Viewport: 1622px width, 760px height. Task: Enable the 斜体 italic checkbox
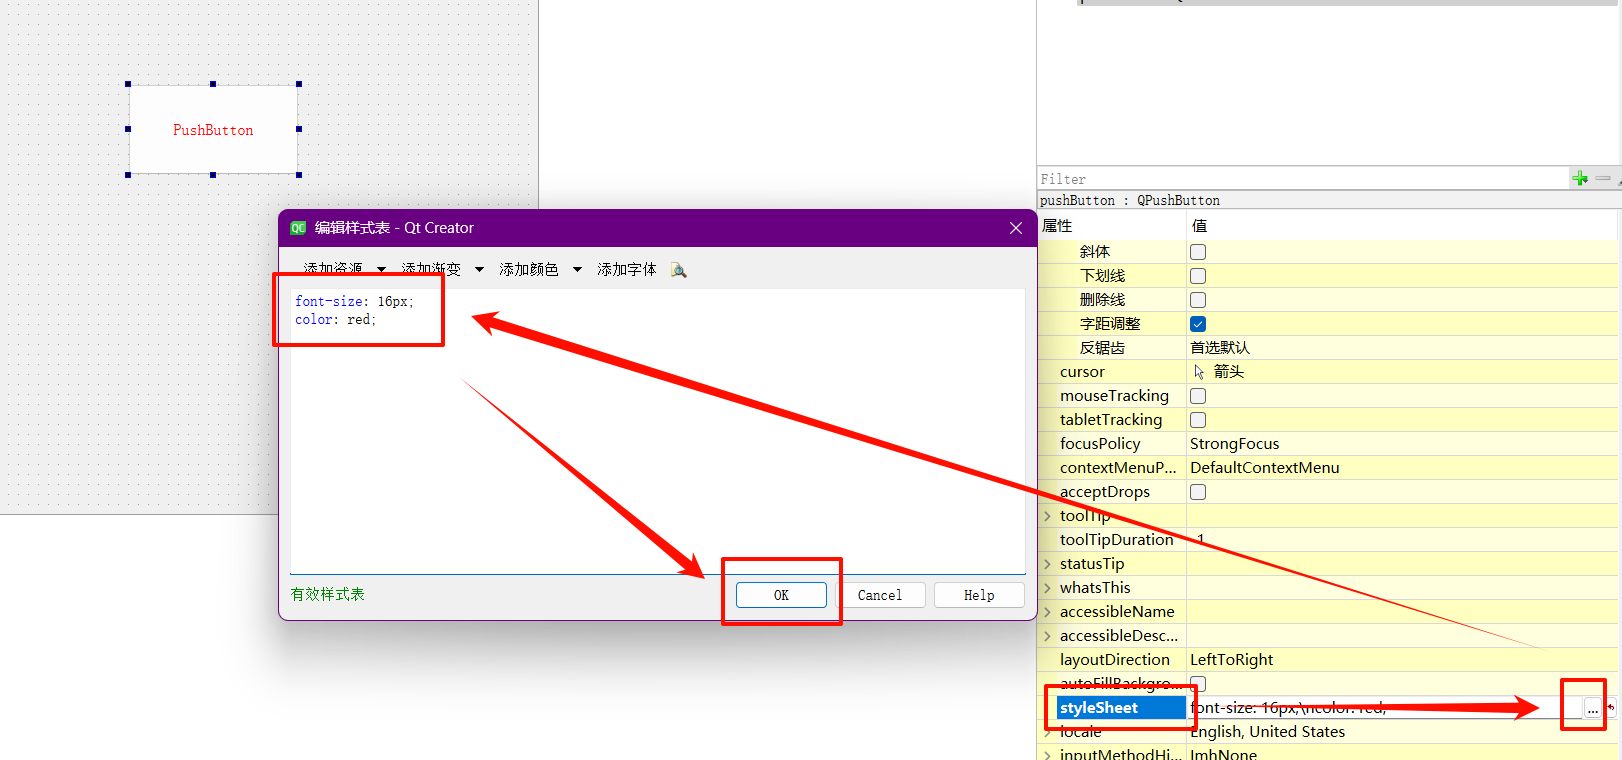click(1198, 252)
